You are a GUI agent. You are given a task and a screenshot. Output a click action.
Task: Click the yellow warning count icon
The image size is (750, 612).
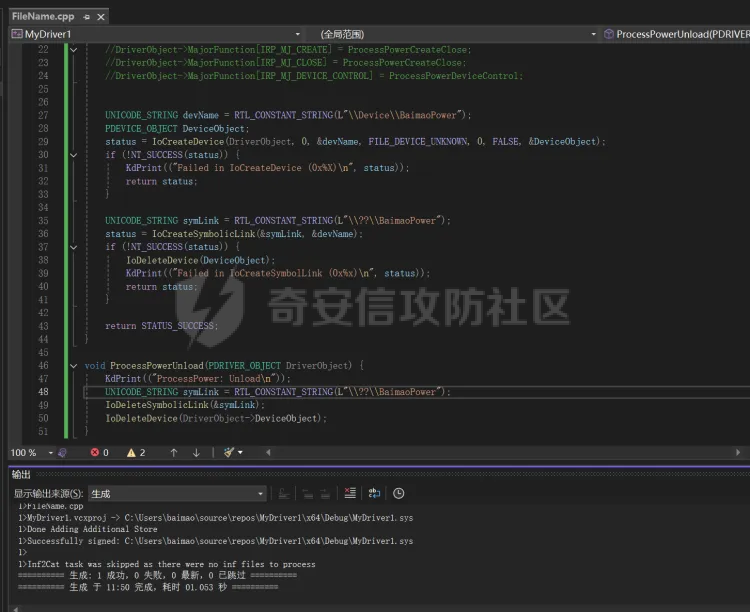click(x=131, y=453)
